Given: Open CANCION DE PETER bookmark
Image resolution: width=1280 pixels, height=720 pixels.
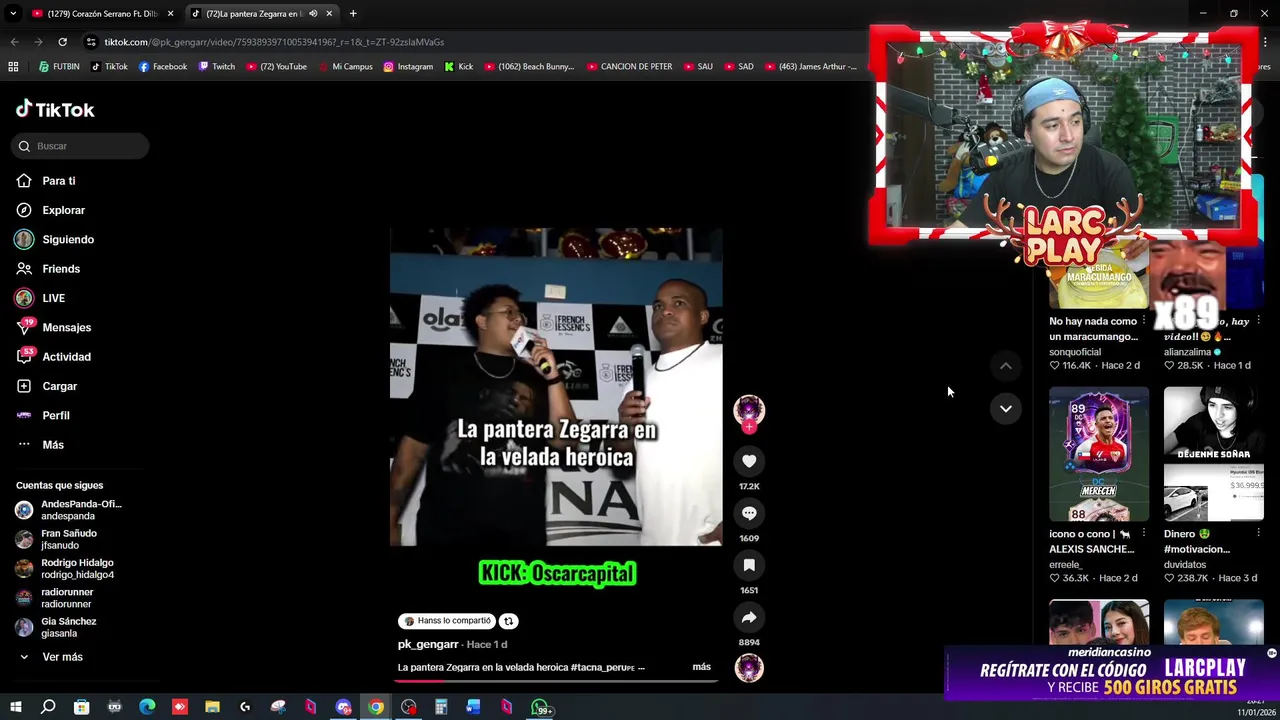Looking at the screenshot, I should (x=629, y=67).
